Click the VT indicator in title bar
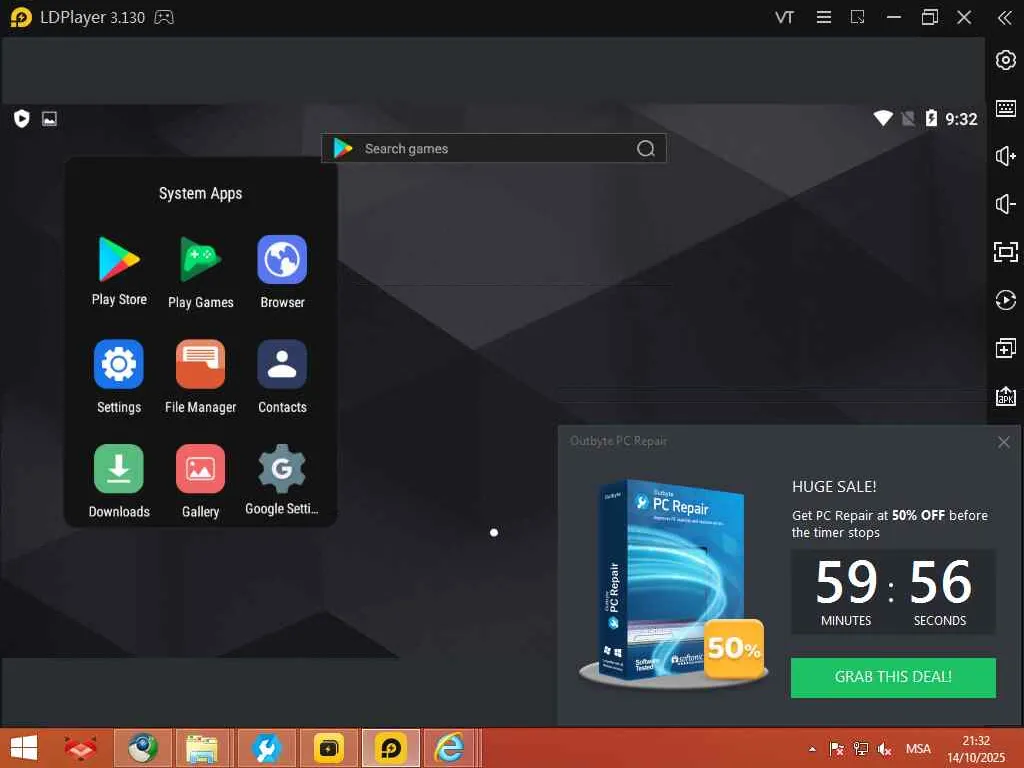This screenshot has height=768, width=1024. pyautogui.click(x=784, y=18)
